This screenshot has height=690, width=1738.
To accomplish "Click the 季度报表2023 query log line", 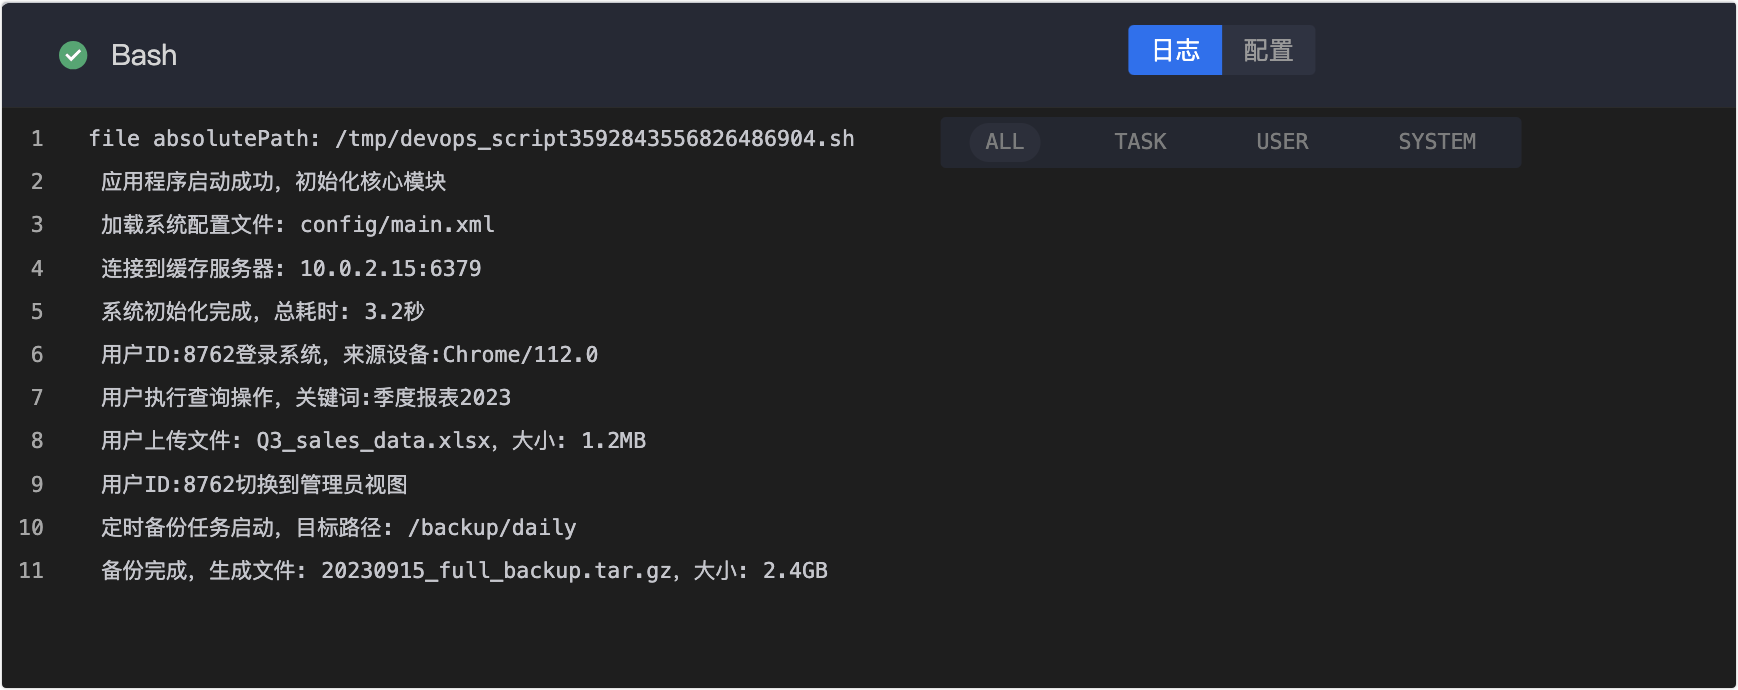I will (305, 398).
